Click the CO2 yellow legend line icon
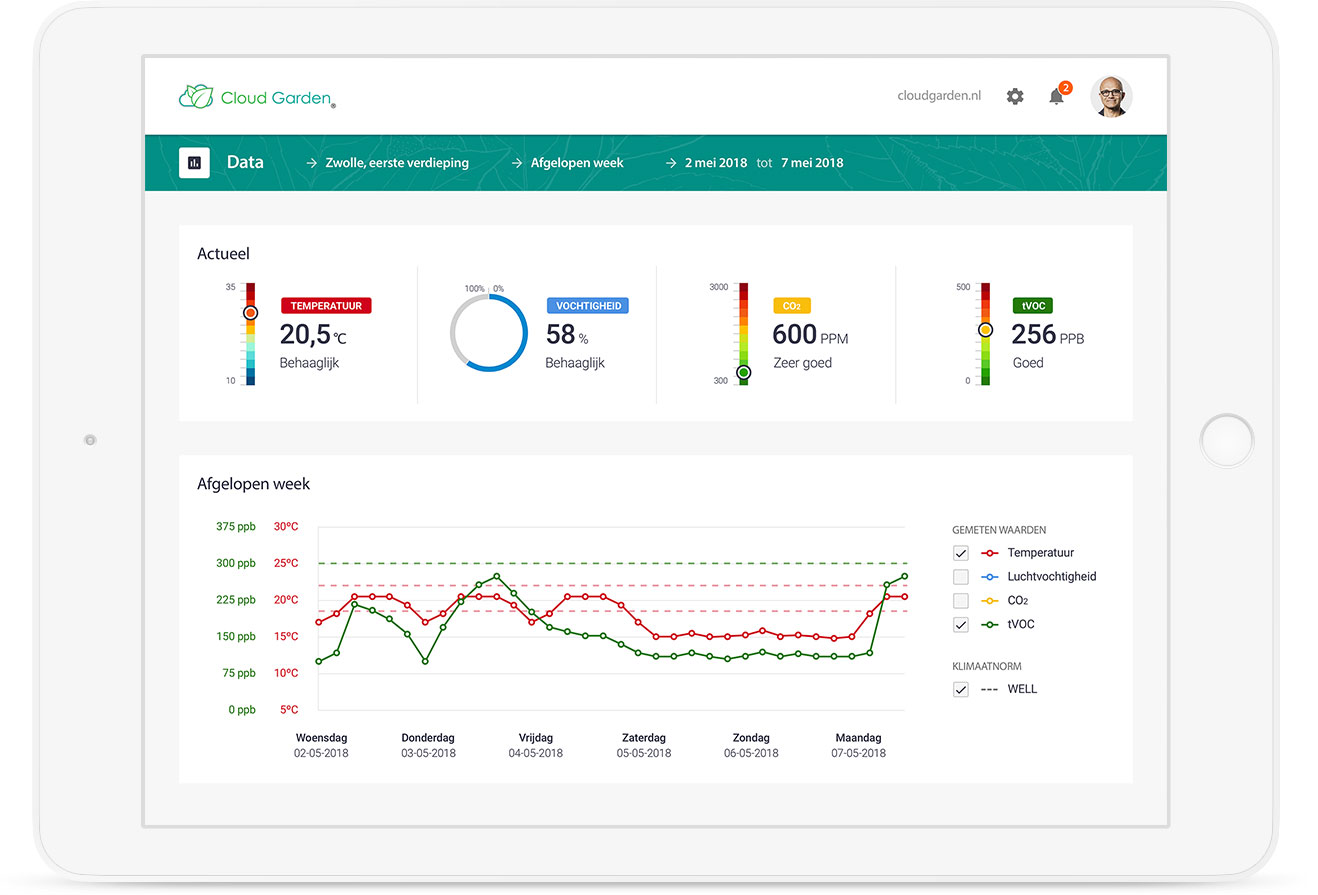The width and height of the screenshot is (1318, 895). tap(990, 601)
